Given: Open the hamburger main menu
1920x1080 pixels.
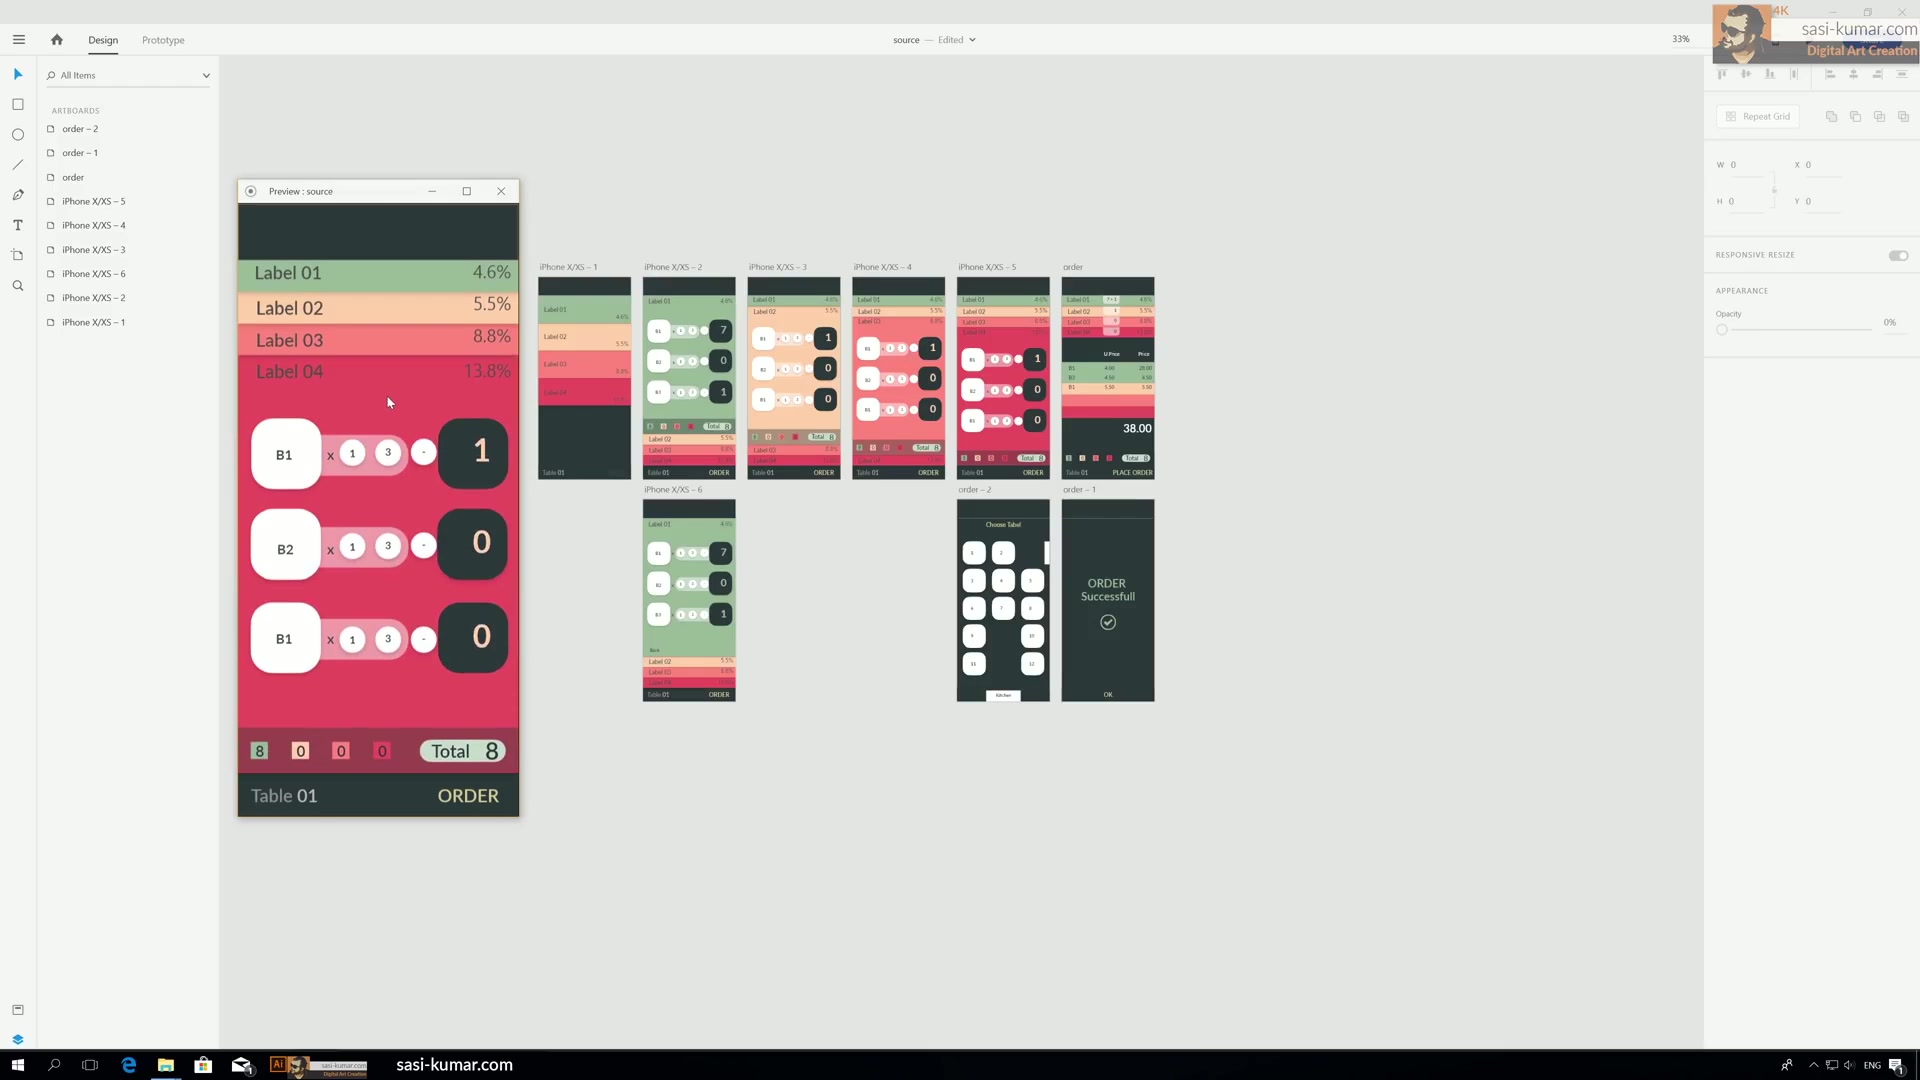Looking at the screenshot, I should point(19,40).
